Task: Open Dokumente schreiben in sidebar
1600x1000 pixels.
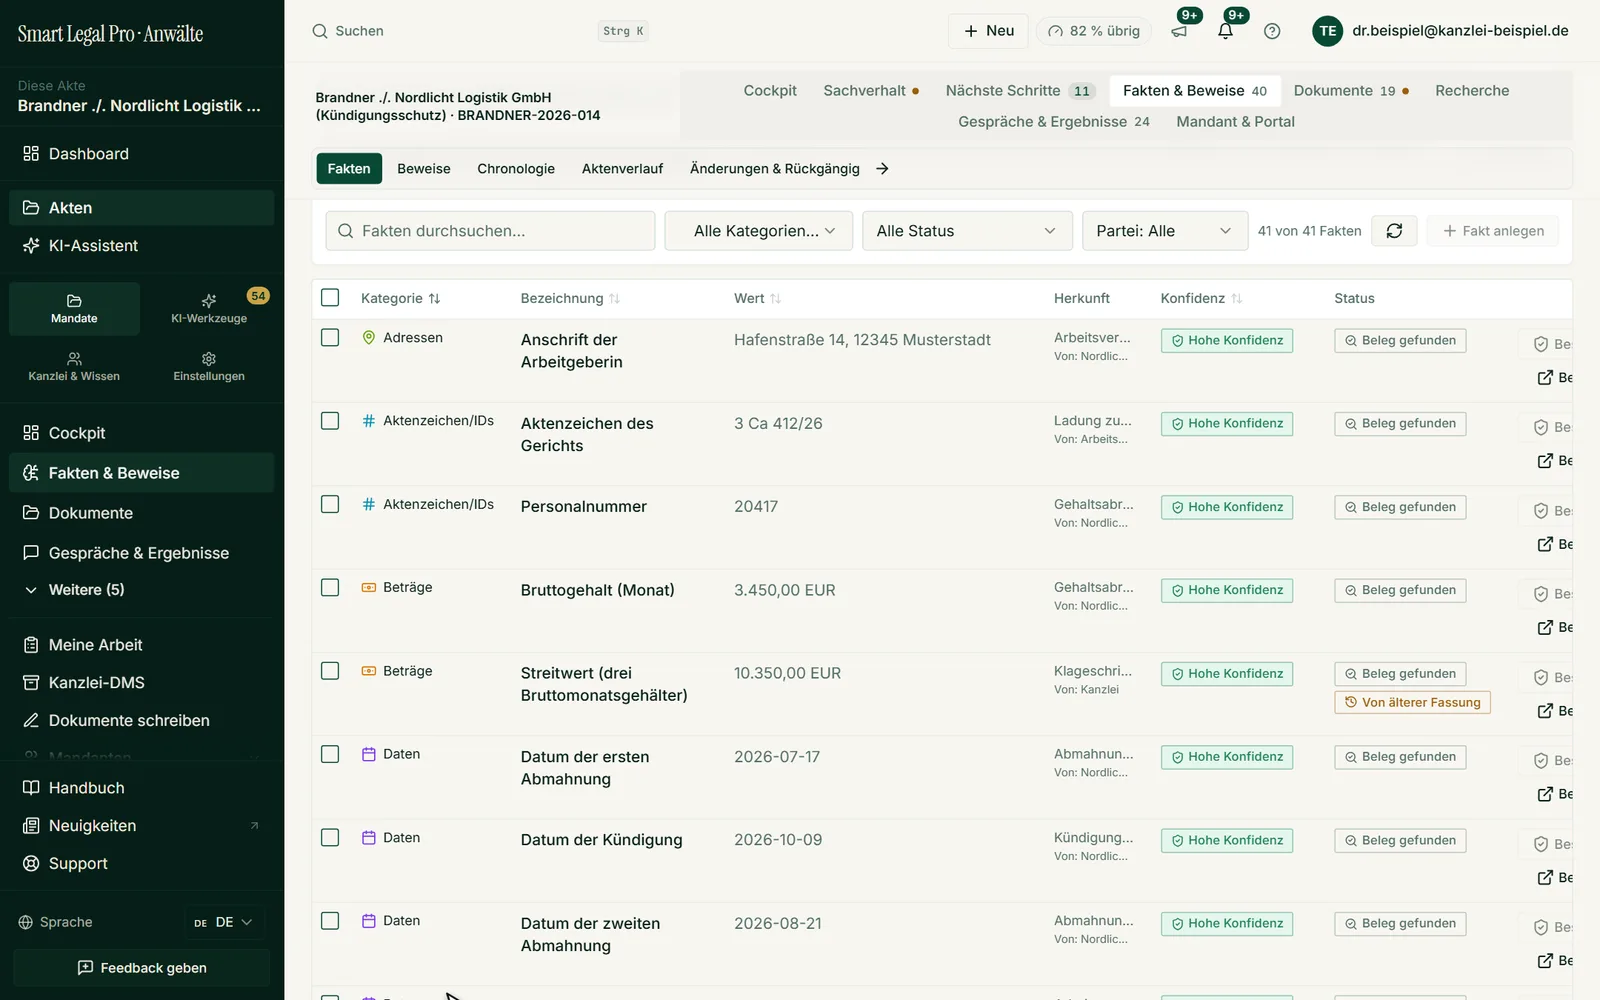Action: (x=142, y=721)
